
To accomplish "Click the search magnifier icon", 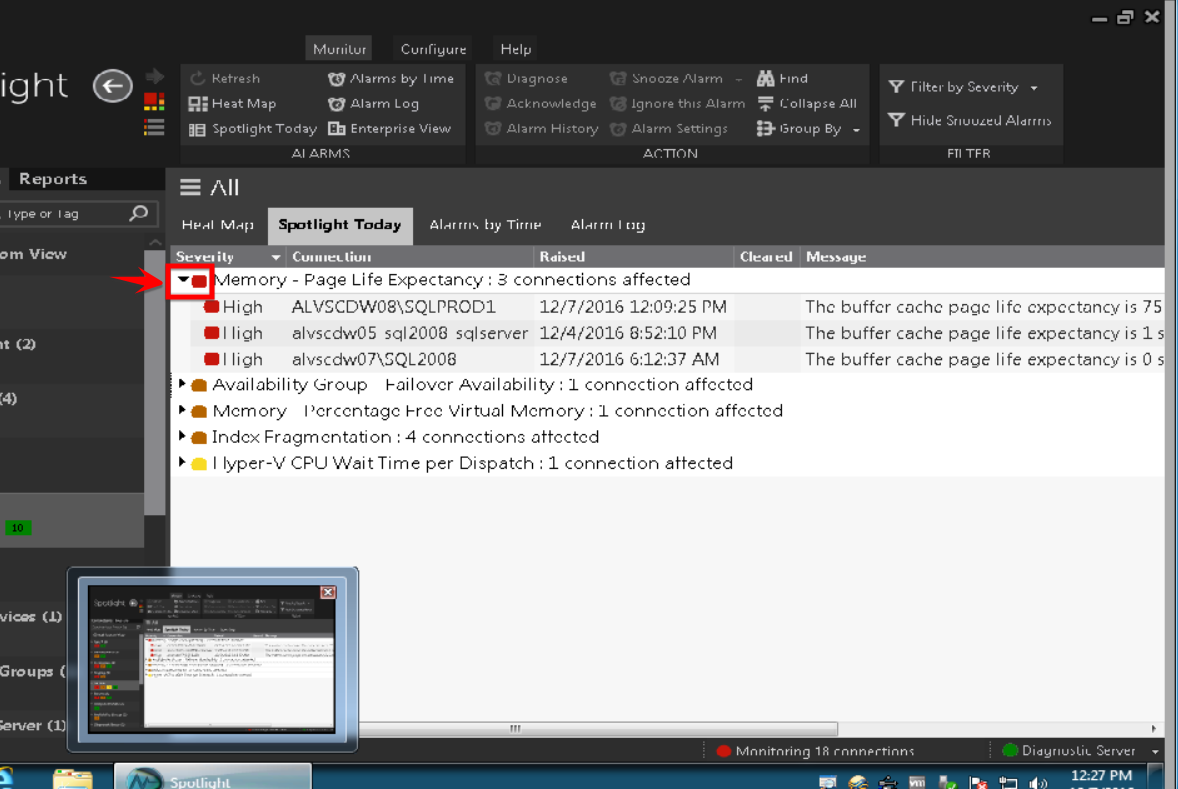I will 138,213.
